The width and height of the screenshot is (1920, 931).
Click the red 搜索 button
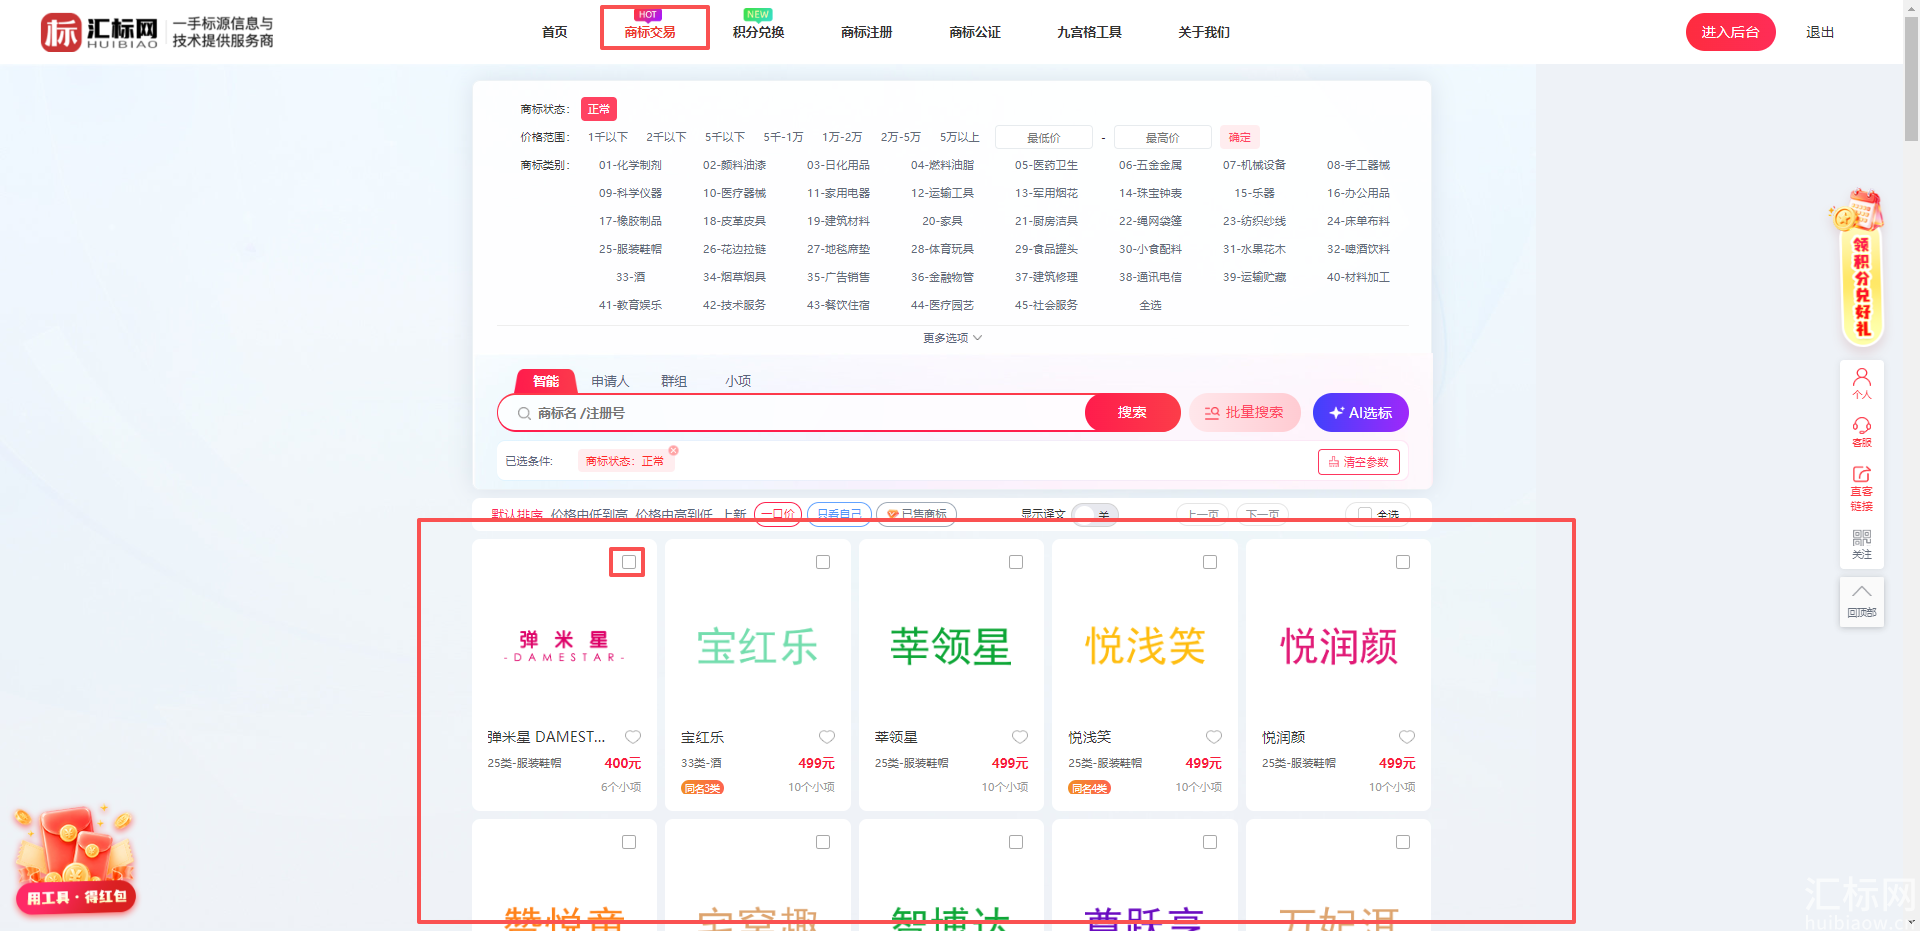(x=1132, y=412)
